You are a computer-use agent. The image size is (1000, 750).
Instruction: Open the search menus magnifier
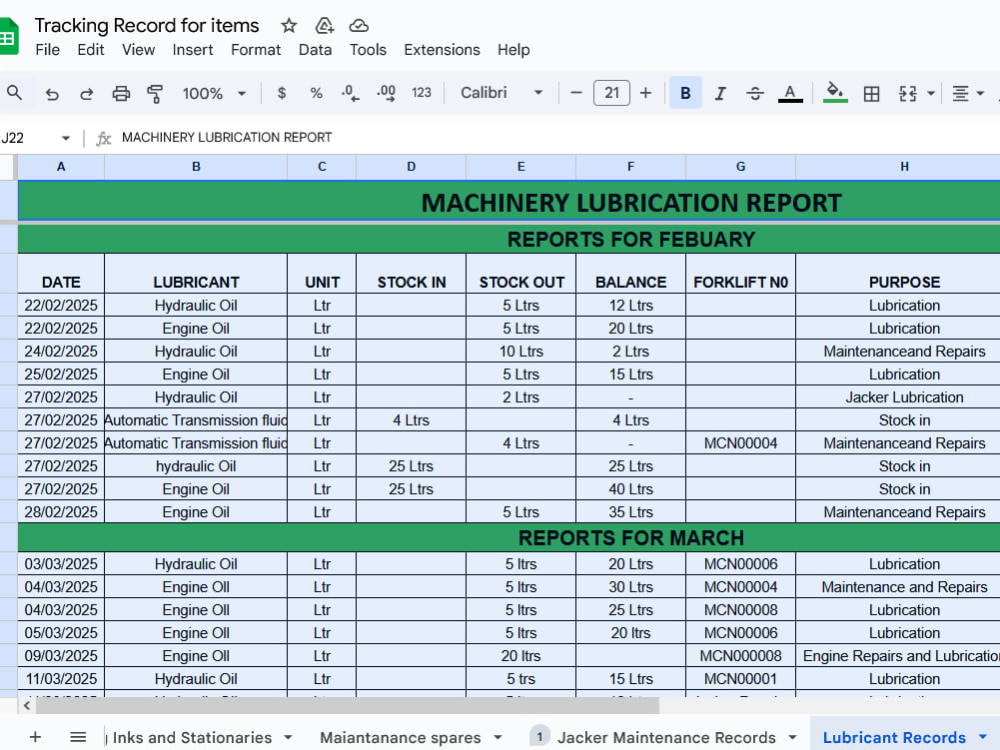pyautogui.click(x=15, y=93)
